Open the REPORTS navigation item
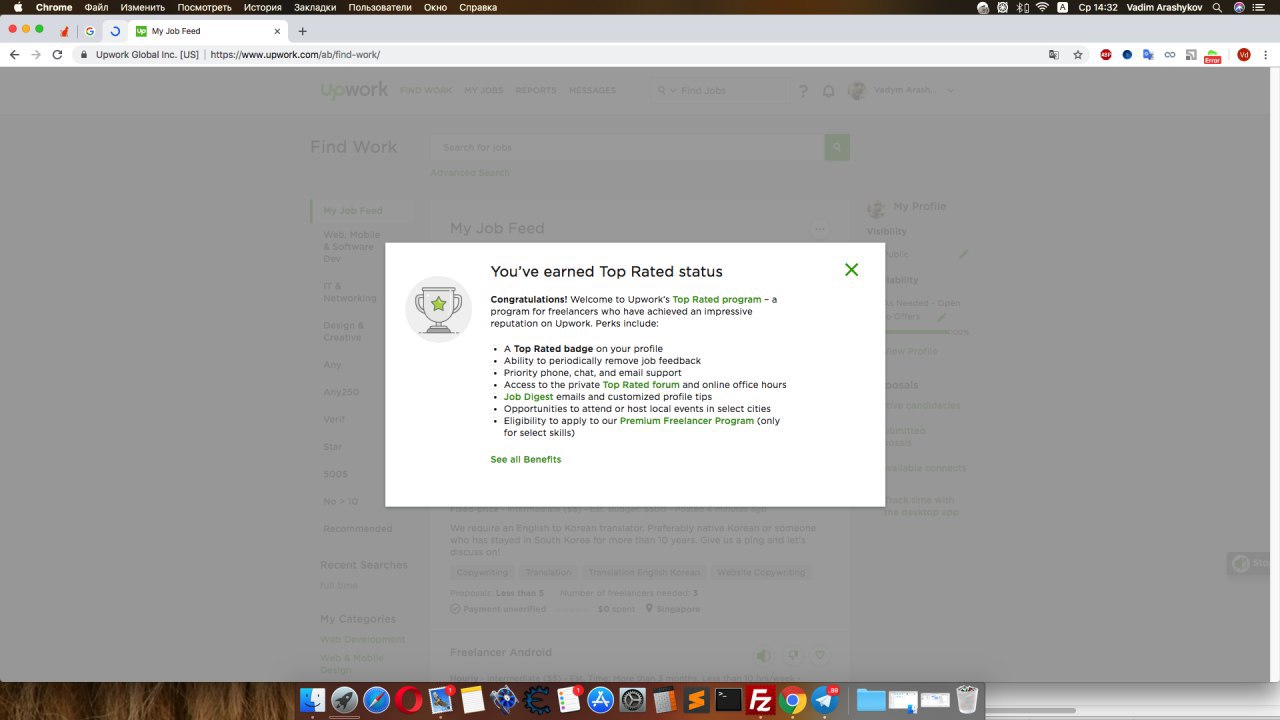The width and height of the screenshot is (1280, 720). [536, 91]
